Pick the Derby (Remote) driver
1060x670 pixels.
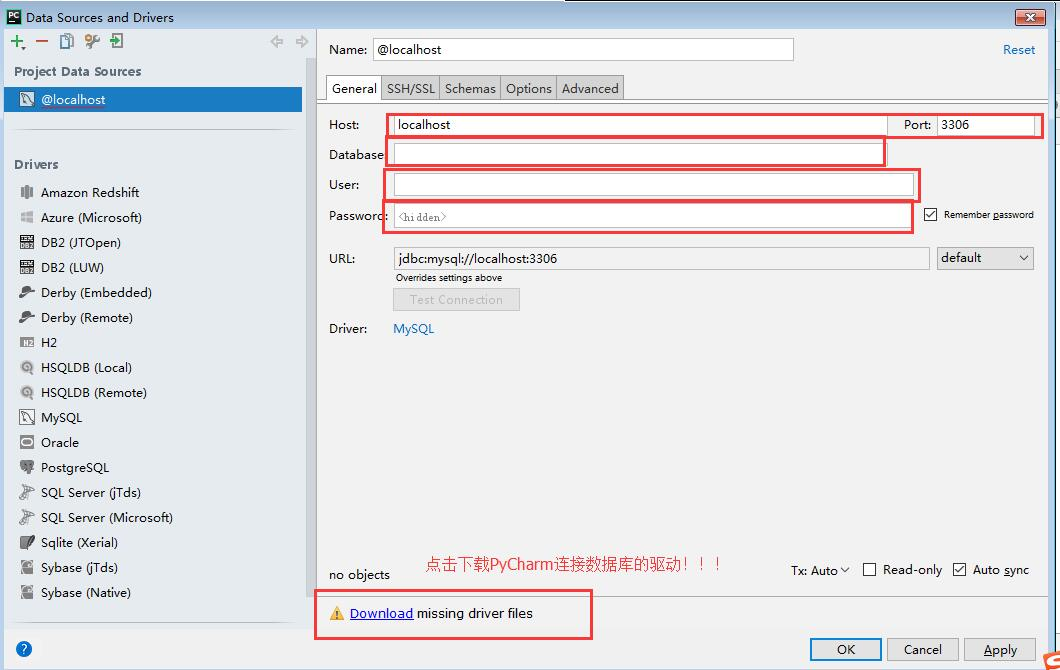coord(87,318)
